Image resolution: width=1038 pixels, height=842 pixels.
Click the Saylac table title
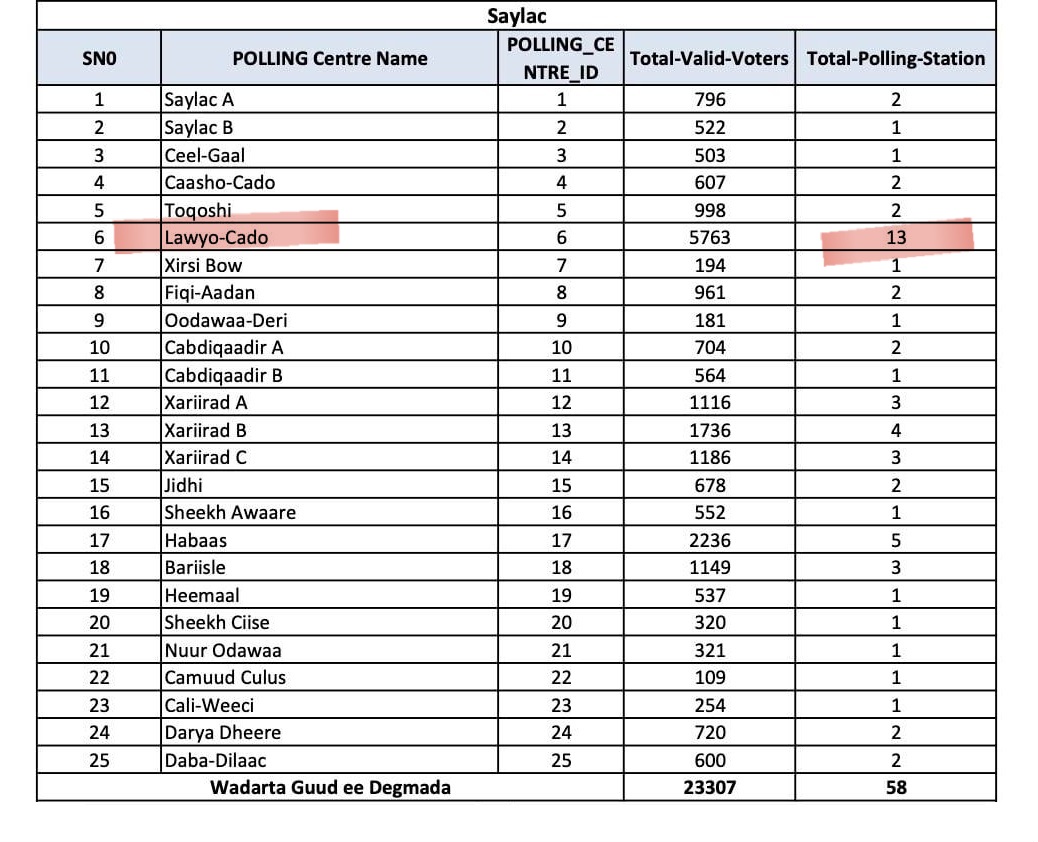pyautogui.click(x=516, y=16)
